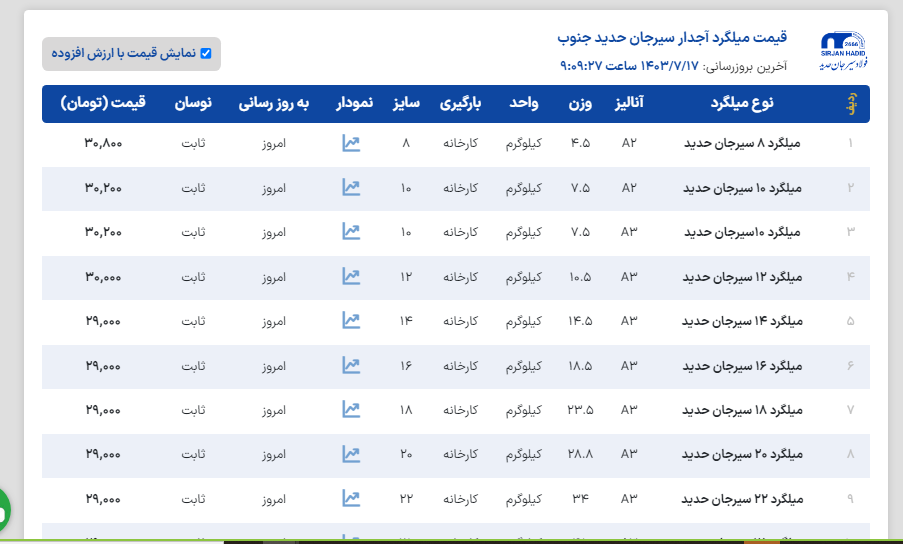Click chart icon for میلگرد 22 row

(x=350, y=498)
